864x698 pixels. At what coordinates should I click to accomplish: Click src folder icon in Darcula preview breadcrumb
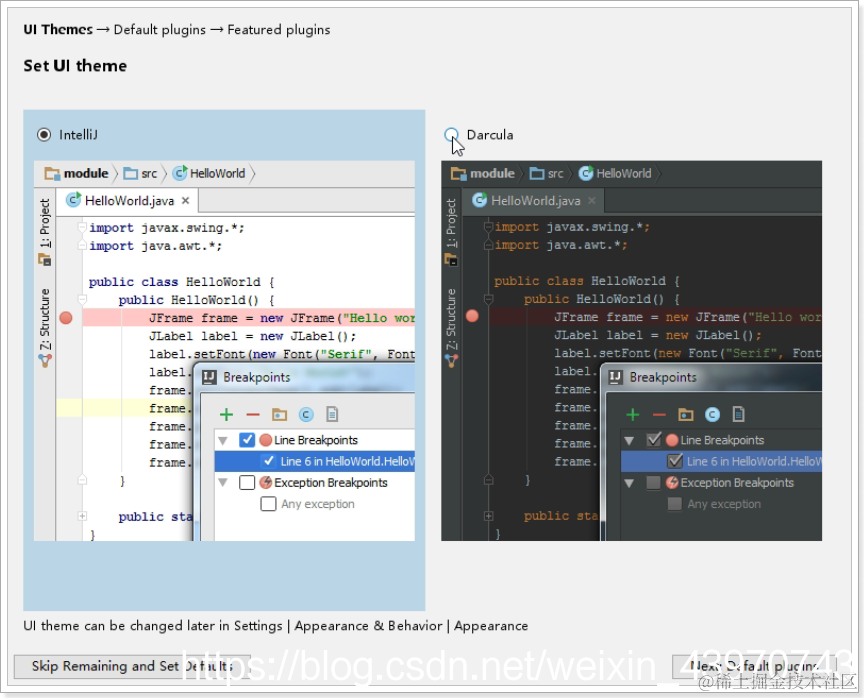pyautogui.click(x=537, y=174)
